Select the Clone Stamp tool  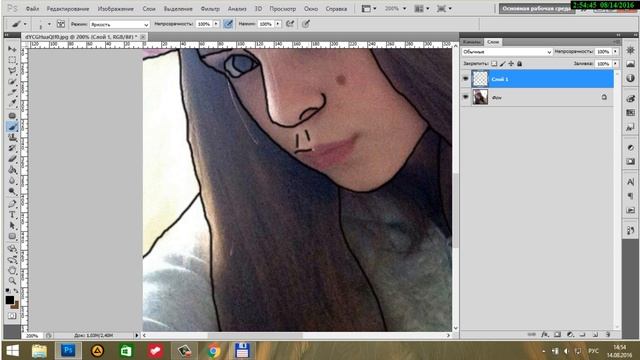[12, 138]
